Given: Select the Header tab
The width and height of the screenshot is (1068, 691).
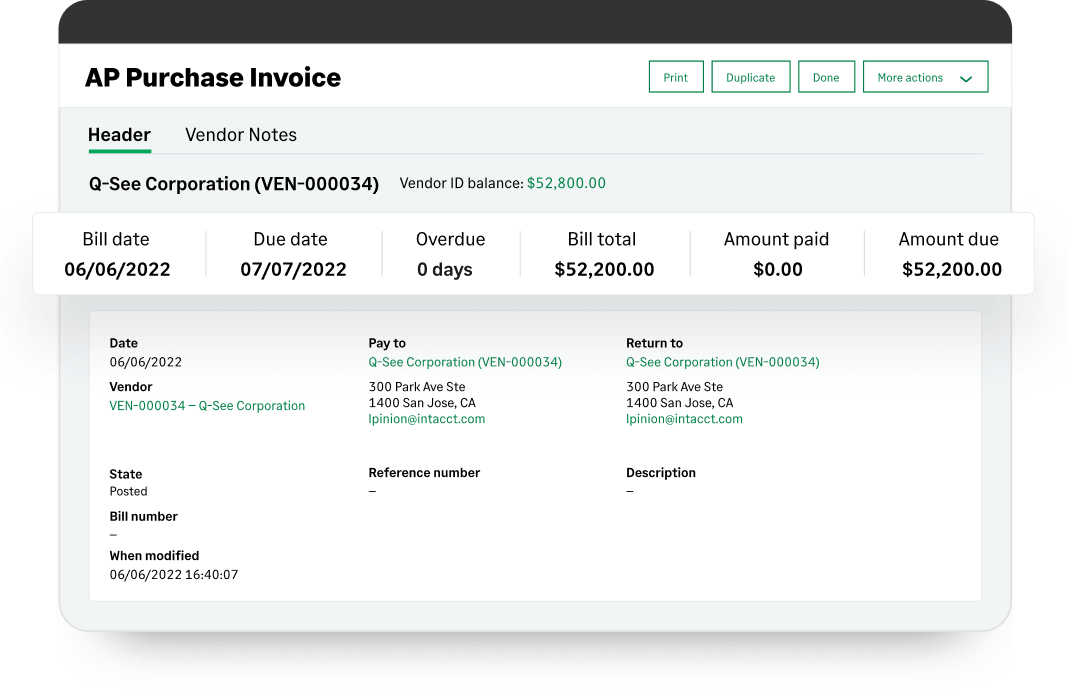Looking at the screenshot, I should coord(119,135).
